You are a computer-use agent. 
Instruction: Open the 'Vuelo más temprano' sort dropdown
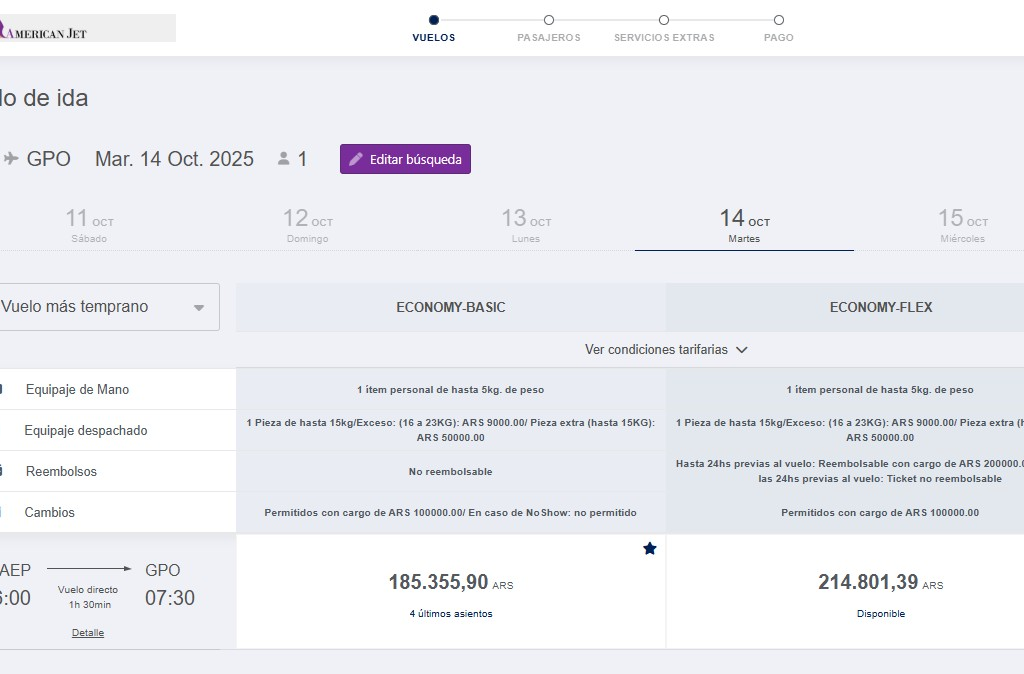[x=108, y=307]
